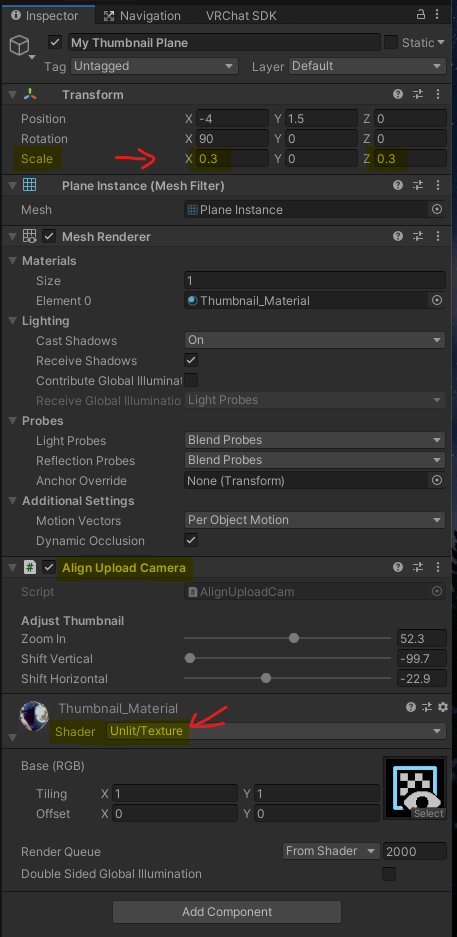457x937 pixels.
Task: Disable the Align Upload Camera component checkbox
Action: [50, 568]
